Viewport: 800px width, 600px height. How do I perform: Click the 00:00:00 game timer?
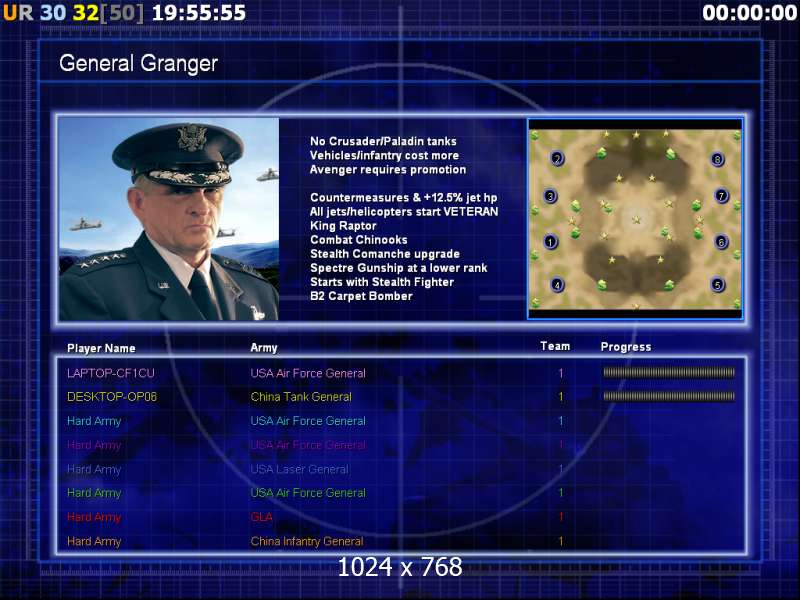coord(749,13)
